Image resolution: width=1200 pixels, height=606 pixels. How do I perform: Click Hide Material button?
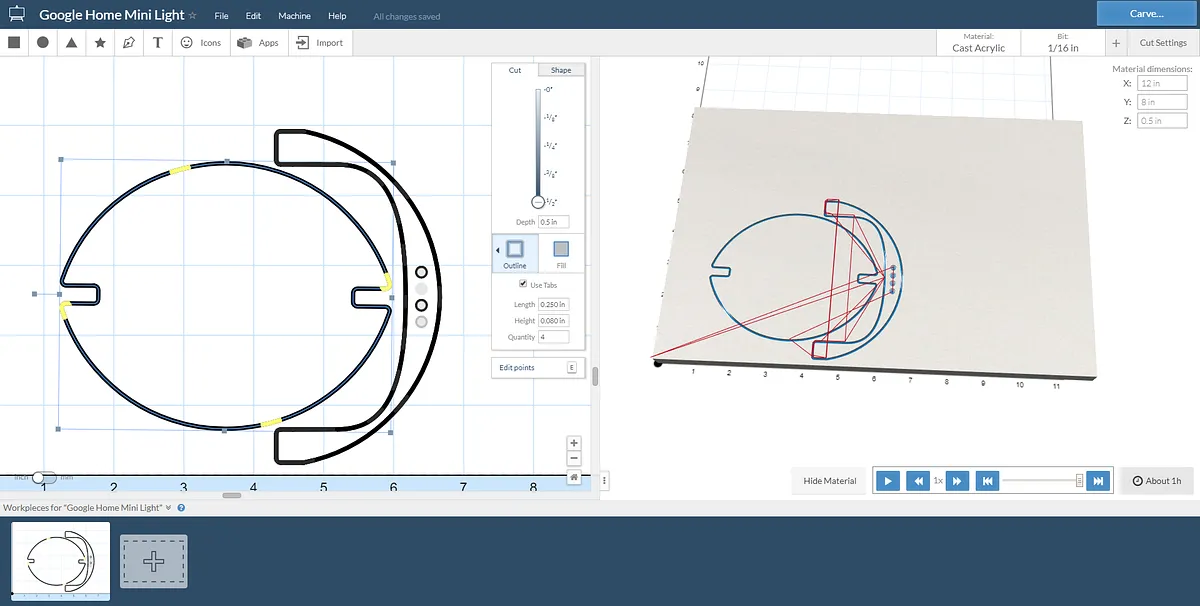click(830, 481)
